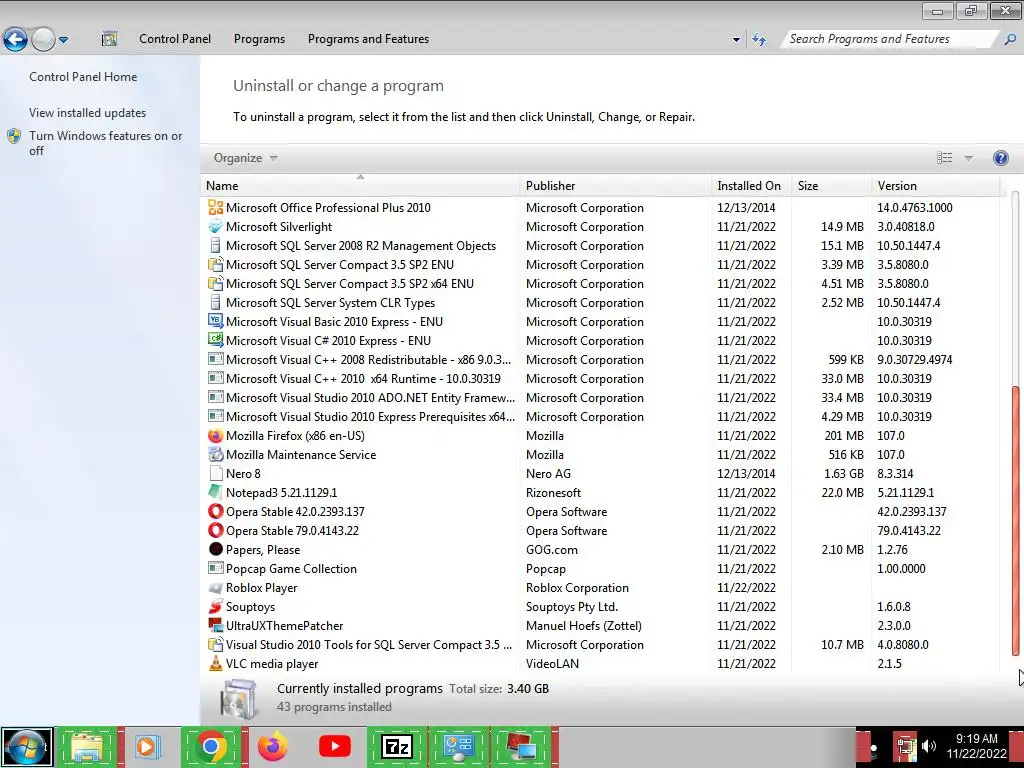Viewport: 1024px width, 768px height.
Task: Expand the address bar history dropdown
Action: [x=736, y=40]
